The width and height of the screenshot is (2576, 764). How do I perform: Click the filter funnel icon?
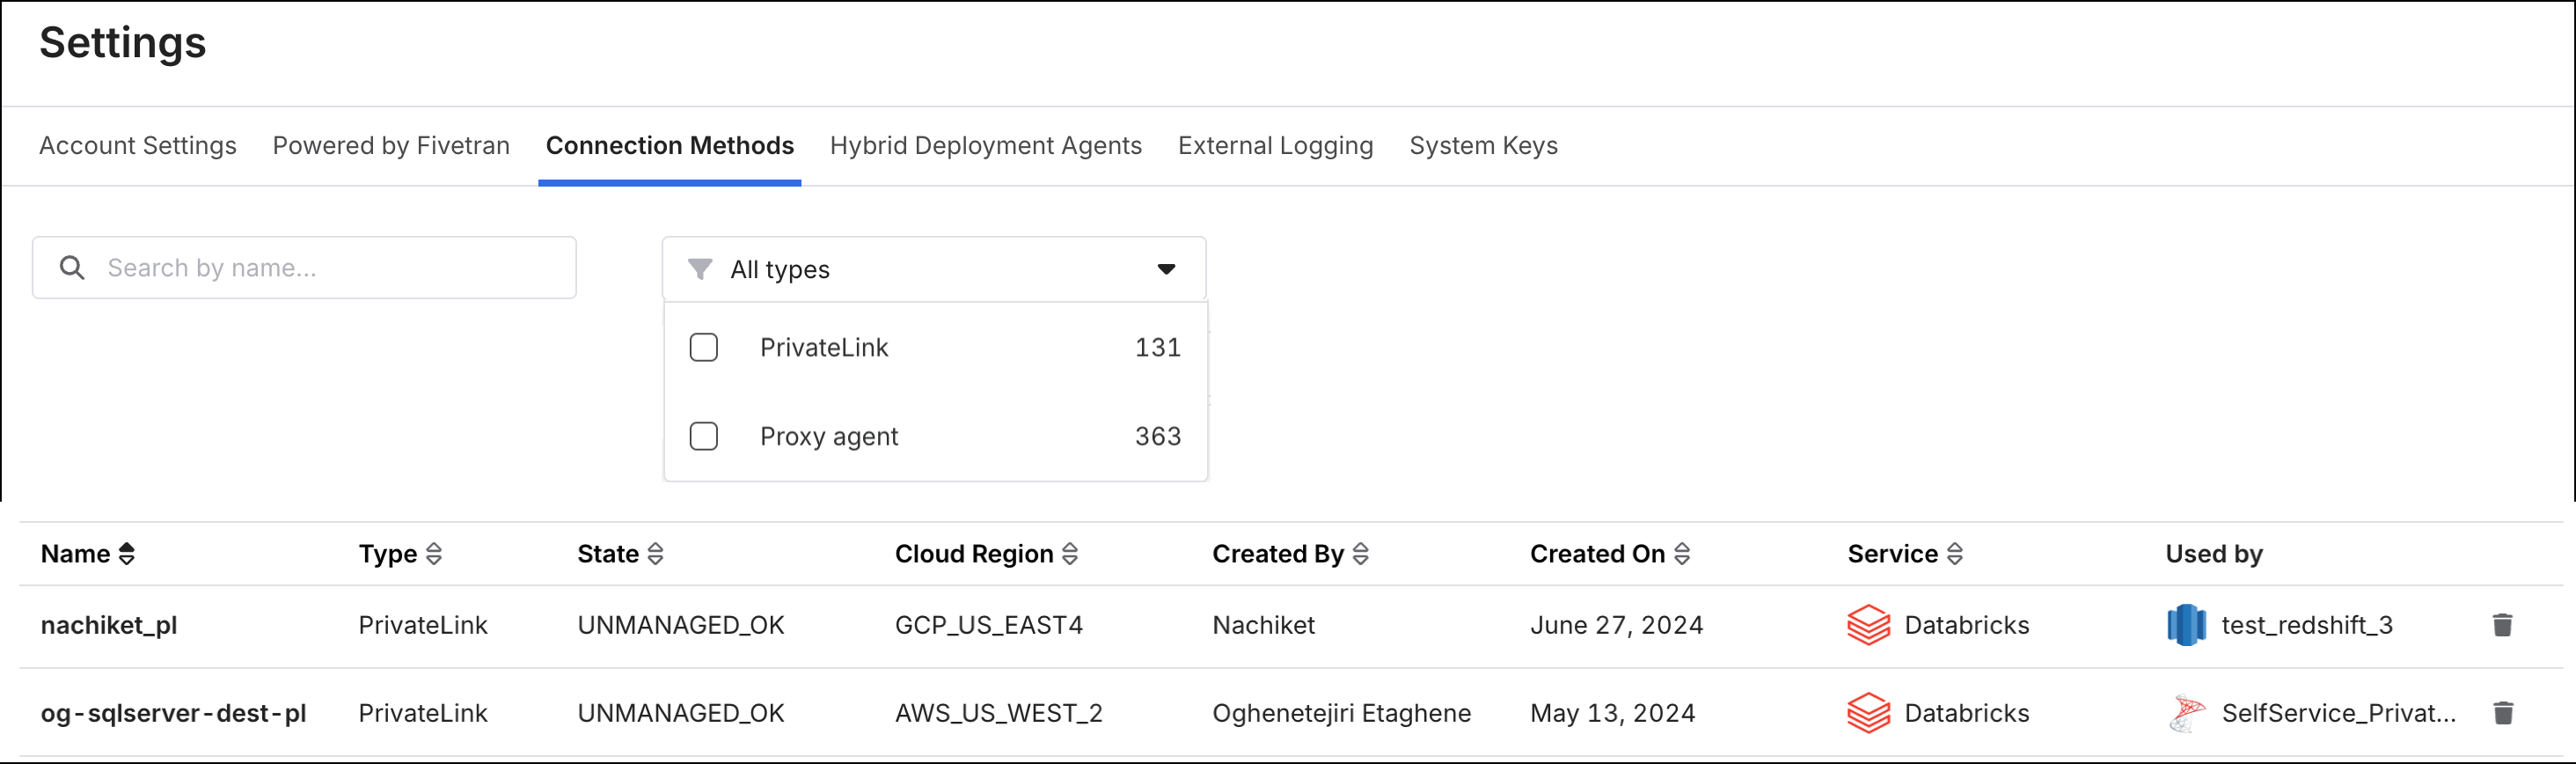(x=700, y=269)
